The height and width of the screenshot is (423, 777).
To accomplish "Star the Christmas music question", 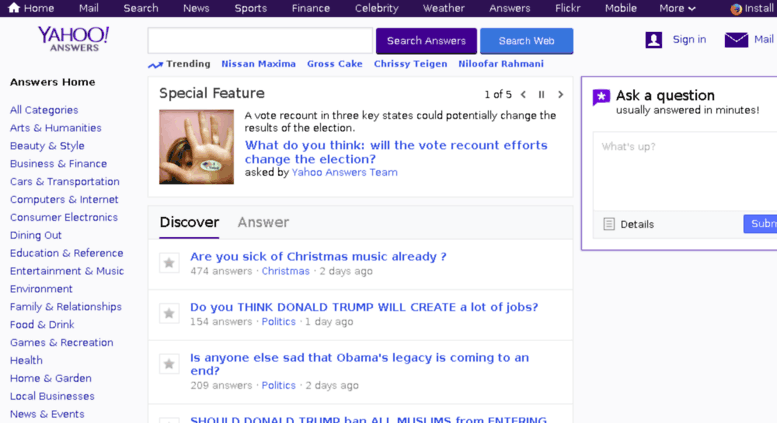I will 169,263.
